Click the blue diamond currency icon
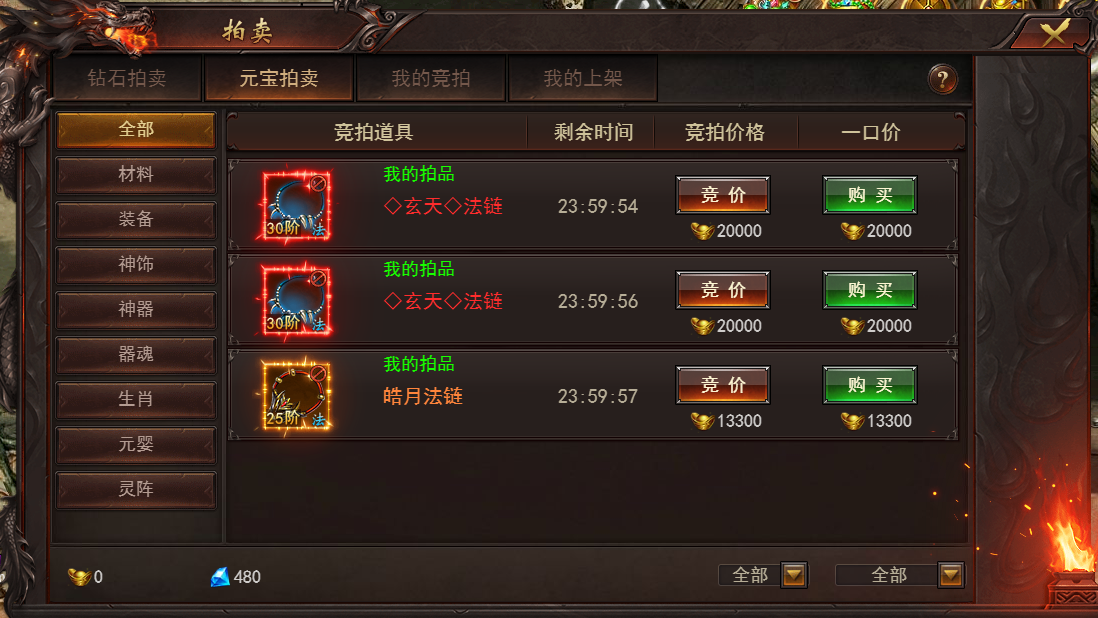Screen dimensions: 1098x618 tap(220, 577)
